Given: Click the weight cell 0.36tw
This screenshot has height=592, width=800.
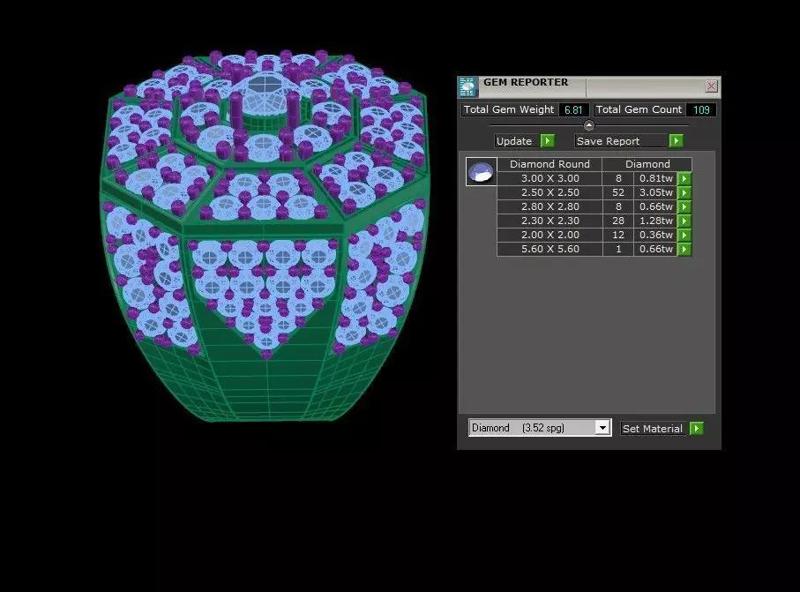Looking at the screenshot, I should 656,235.
